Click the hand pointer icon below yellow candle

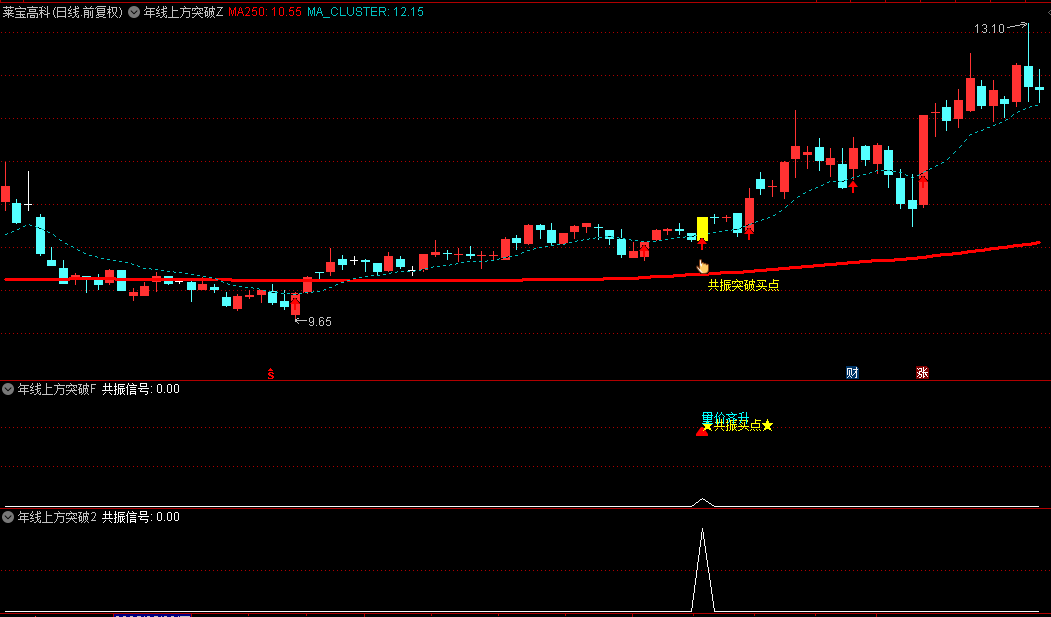pos(702,267)
